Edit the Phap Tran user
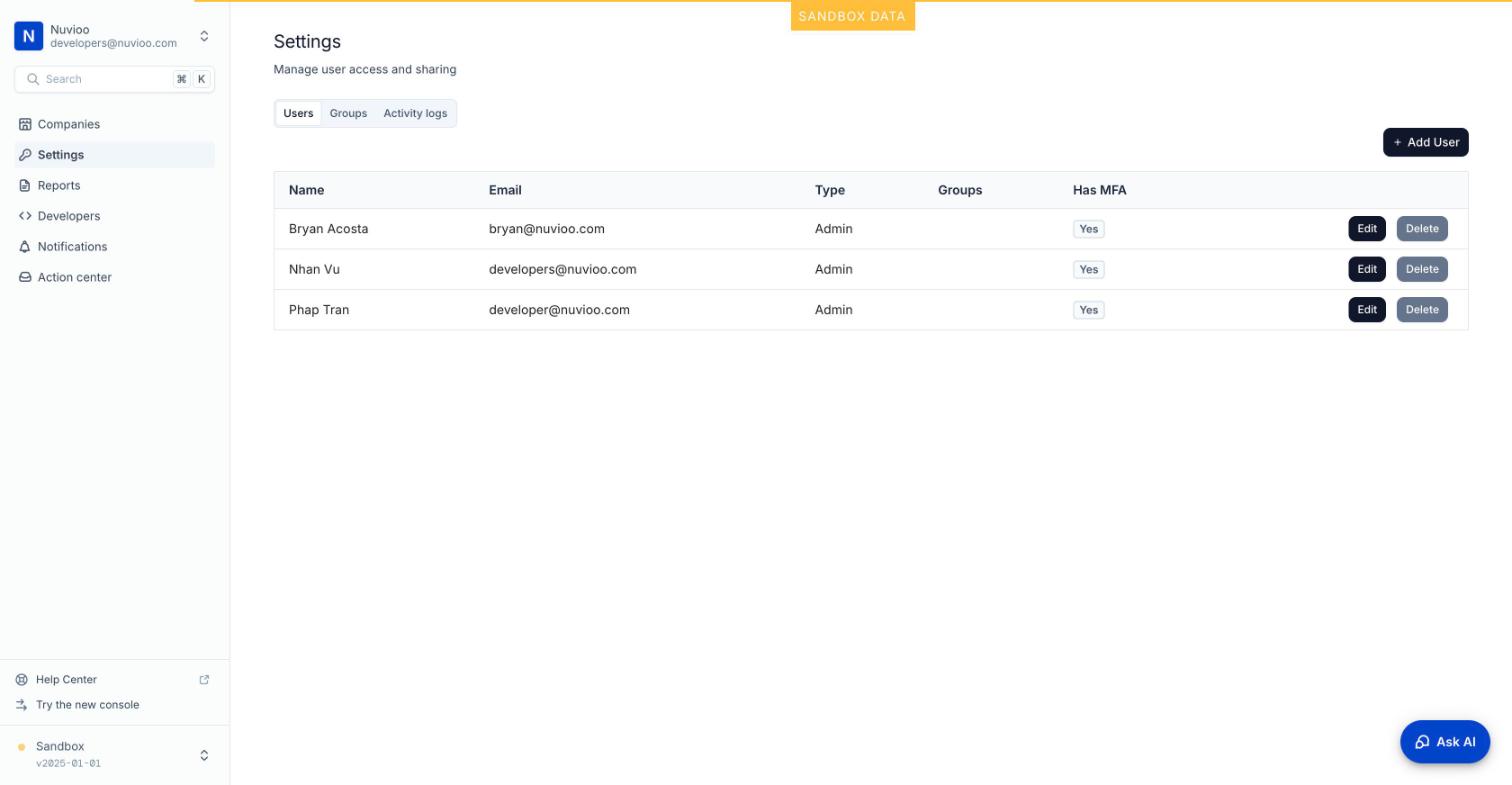The width and height of the screenshot is (1512, 785). coord(1367,310)
